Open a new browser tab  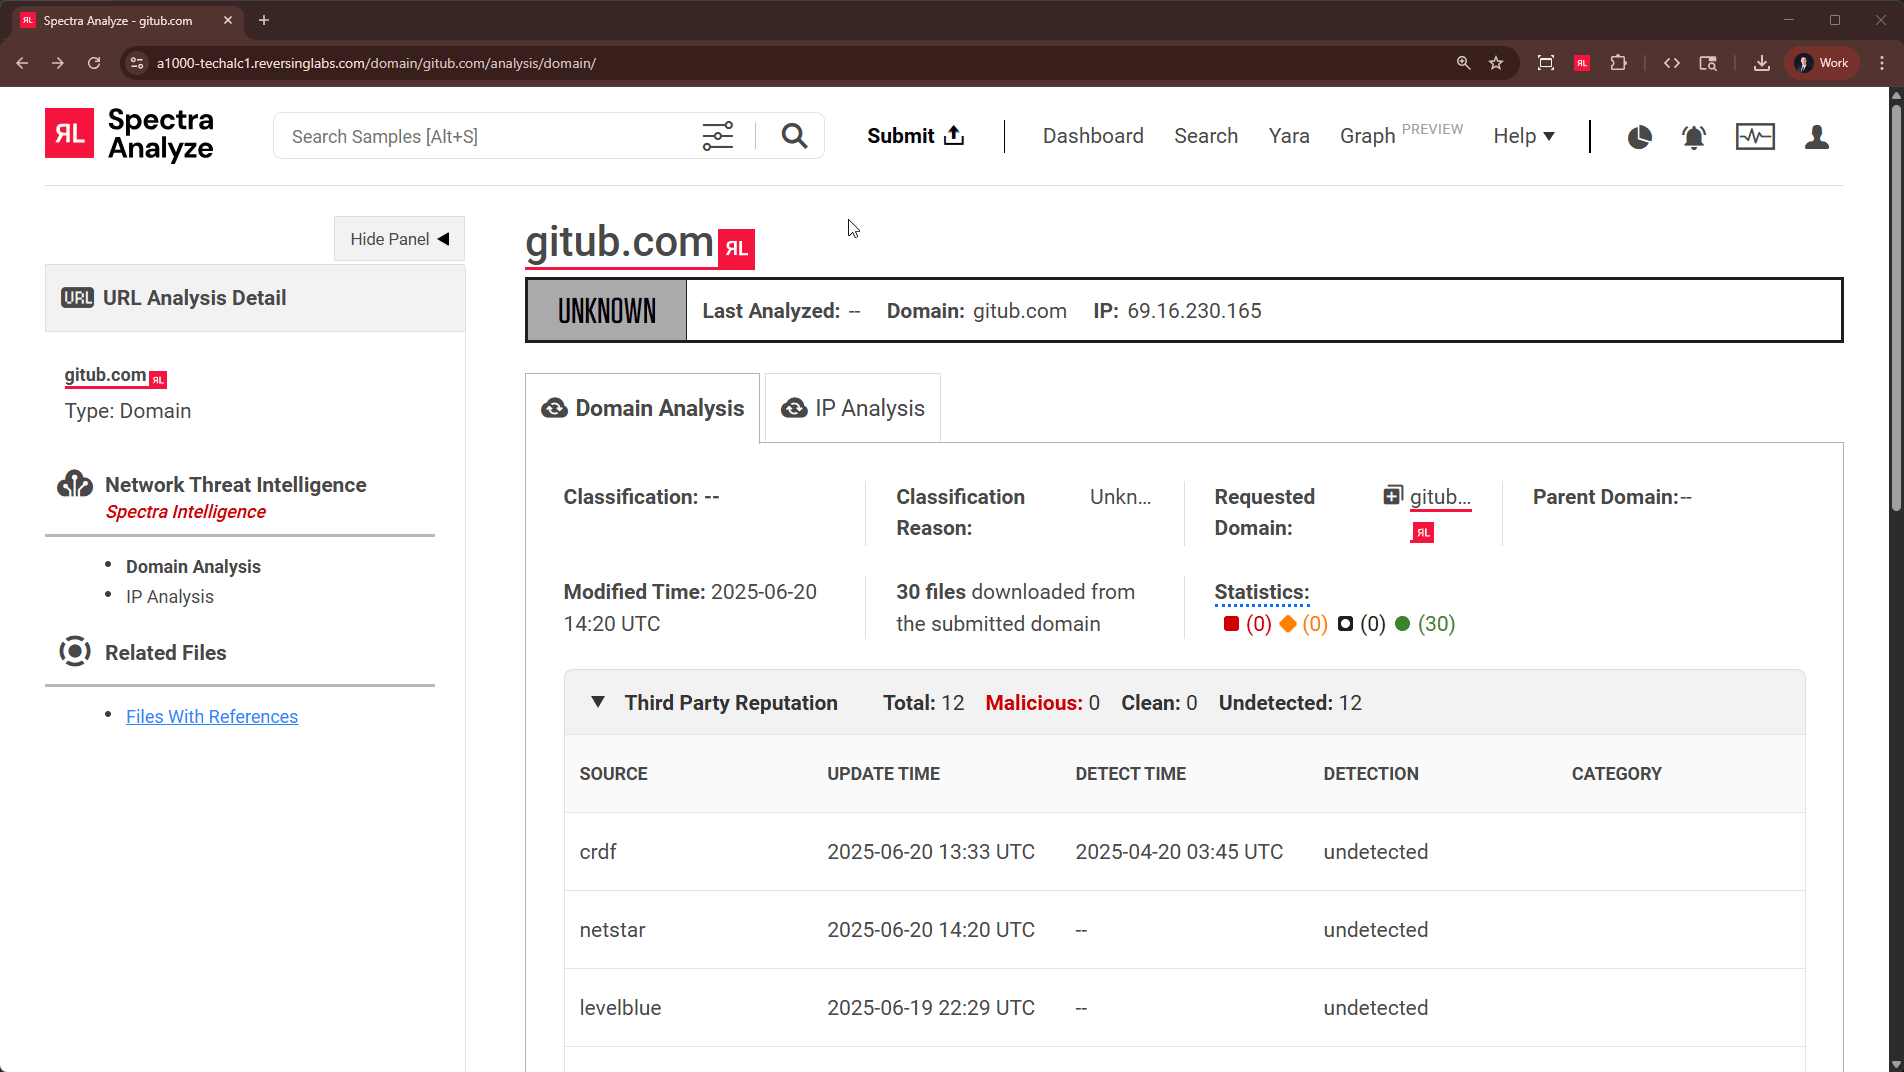pos(264,20)
